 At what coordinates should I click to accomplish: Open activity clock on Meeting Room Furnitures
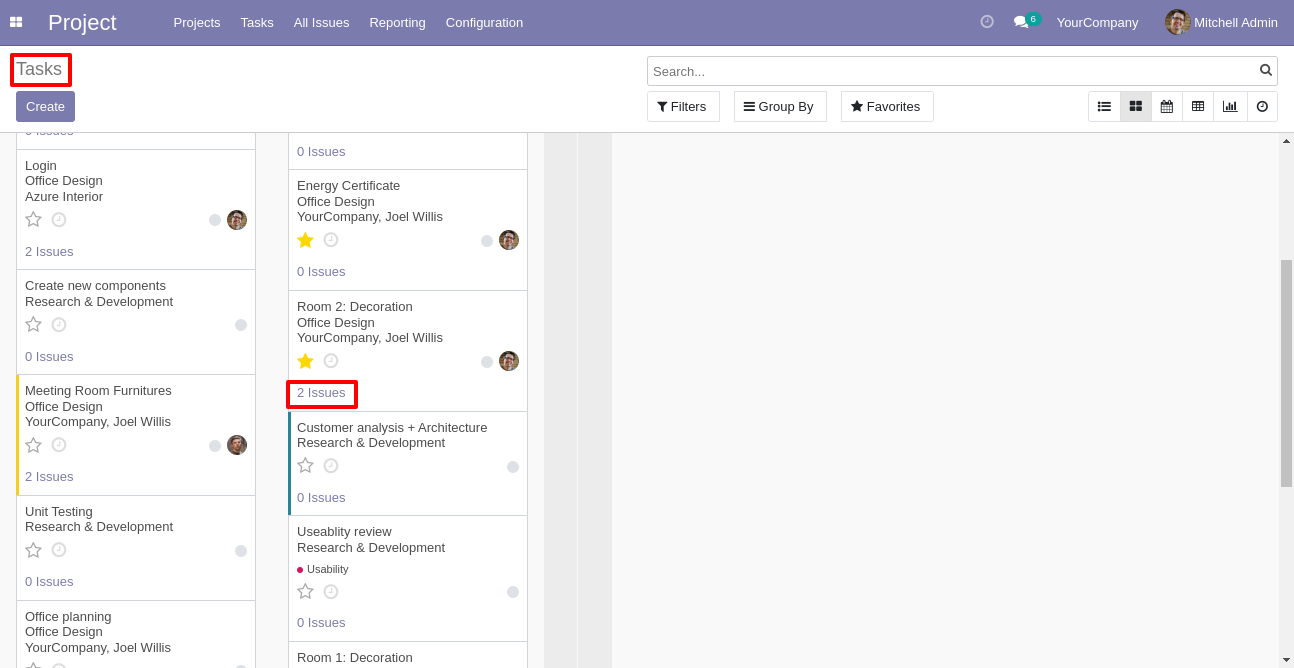59,445
